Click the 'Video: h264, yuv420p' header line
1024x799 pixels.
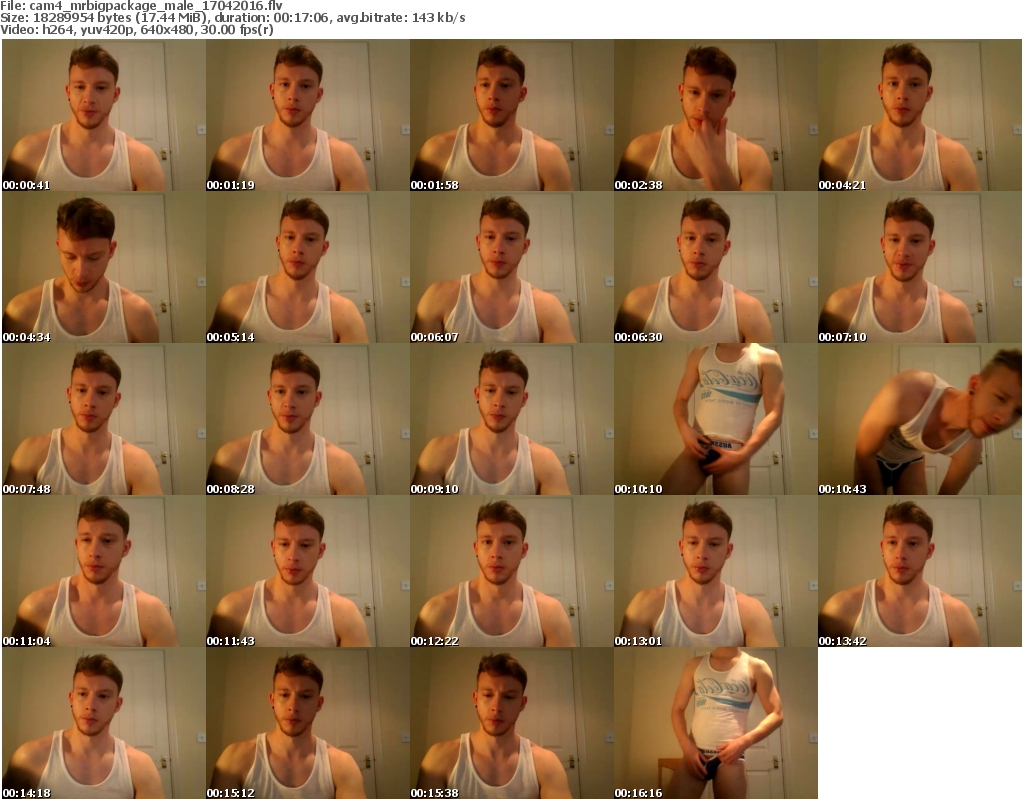(x=136, y=30)
